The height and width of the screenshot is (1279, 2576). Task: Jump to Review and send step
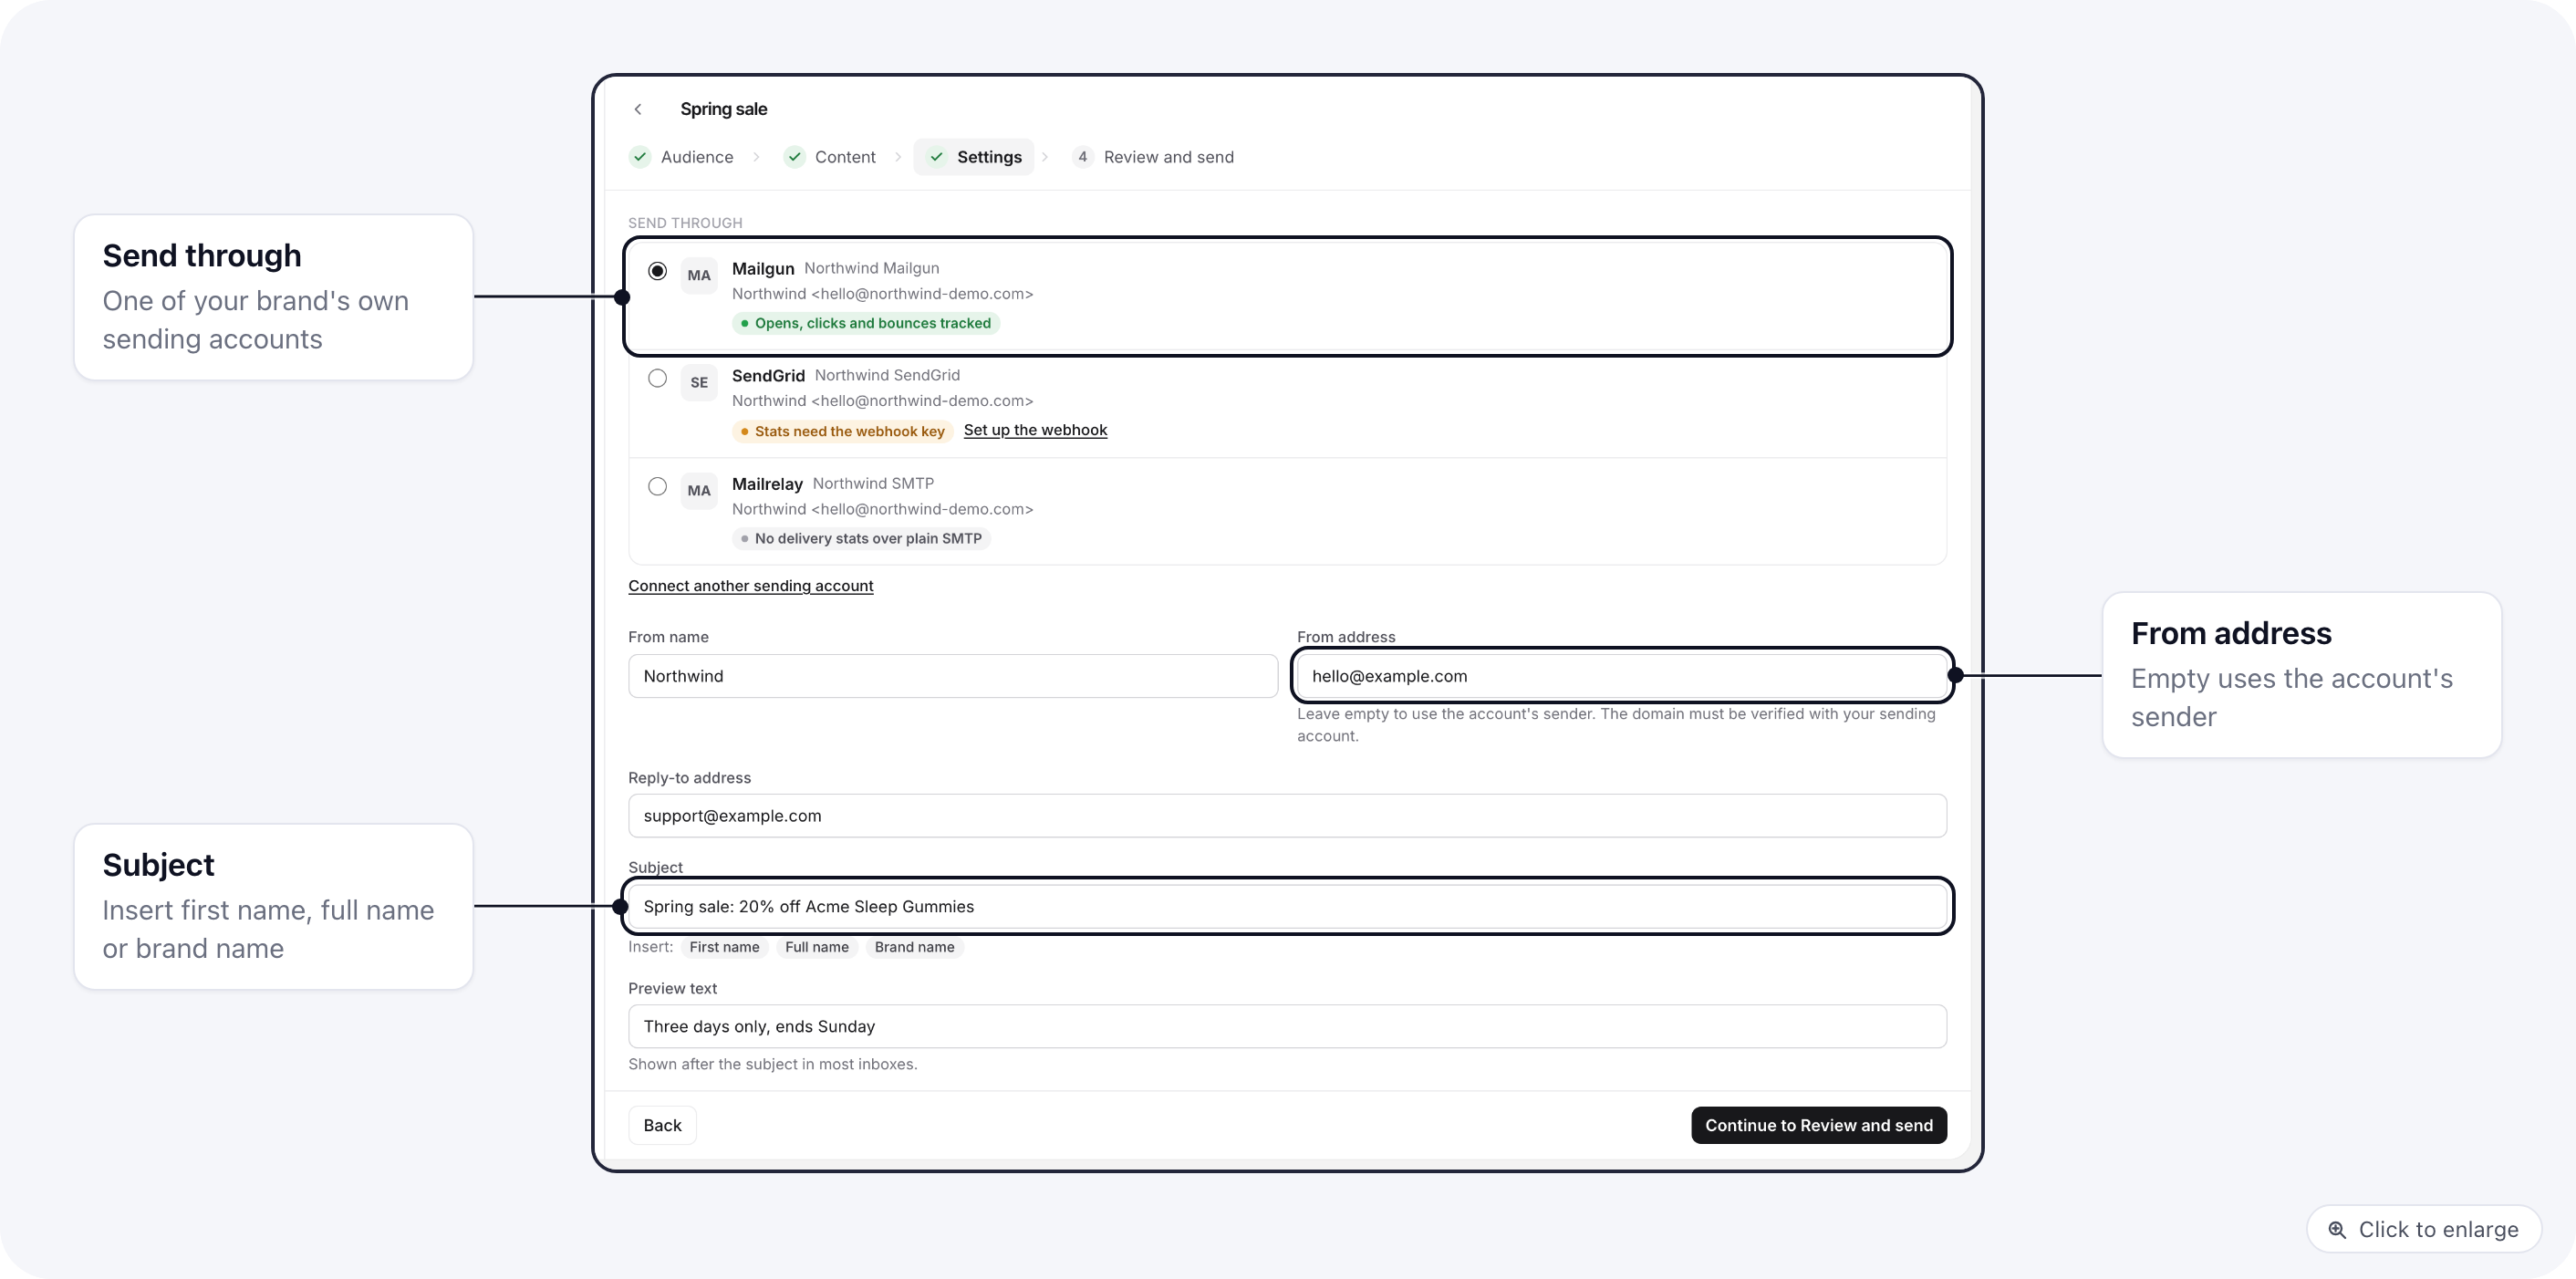[1153, 157]
